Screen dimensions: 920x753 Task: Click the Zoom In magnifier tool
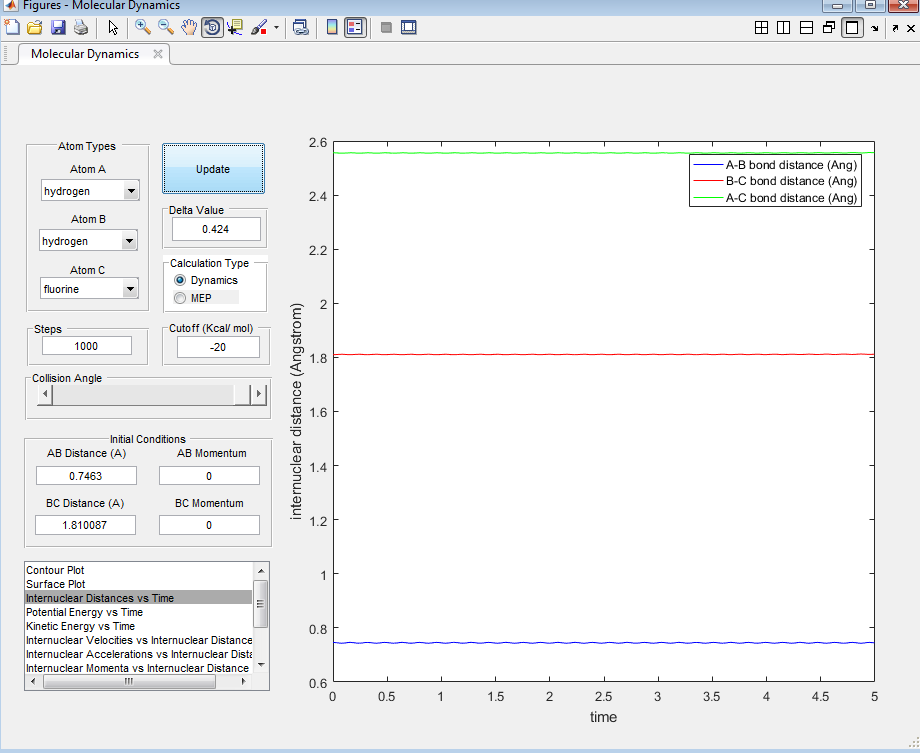[143, 28]
